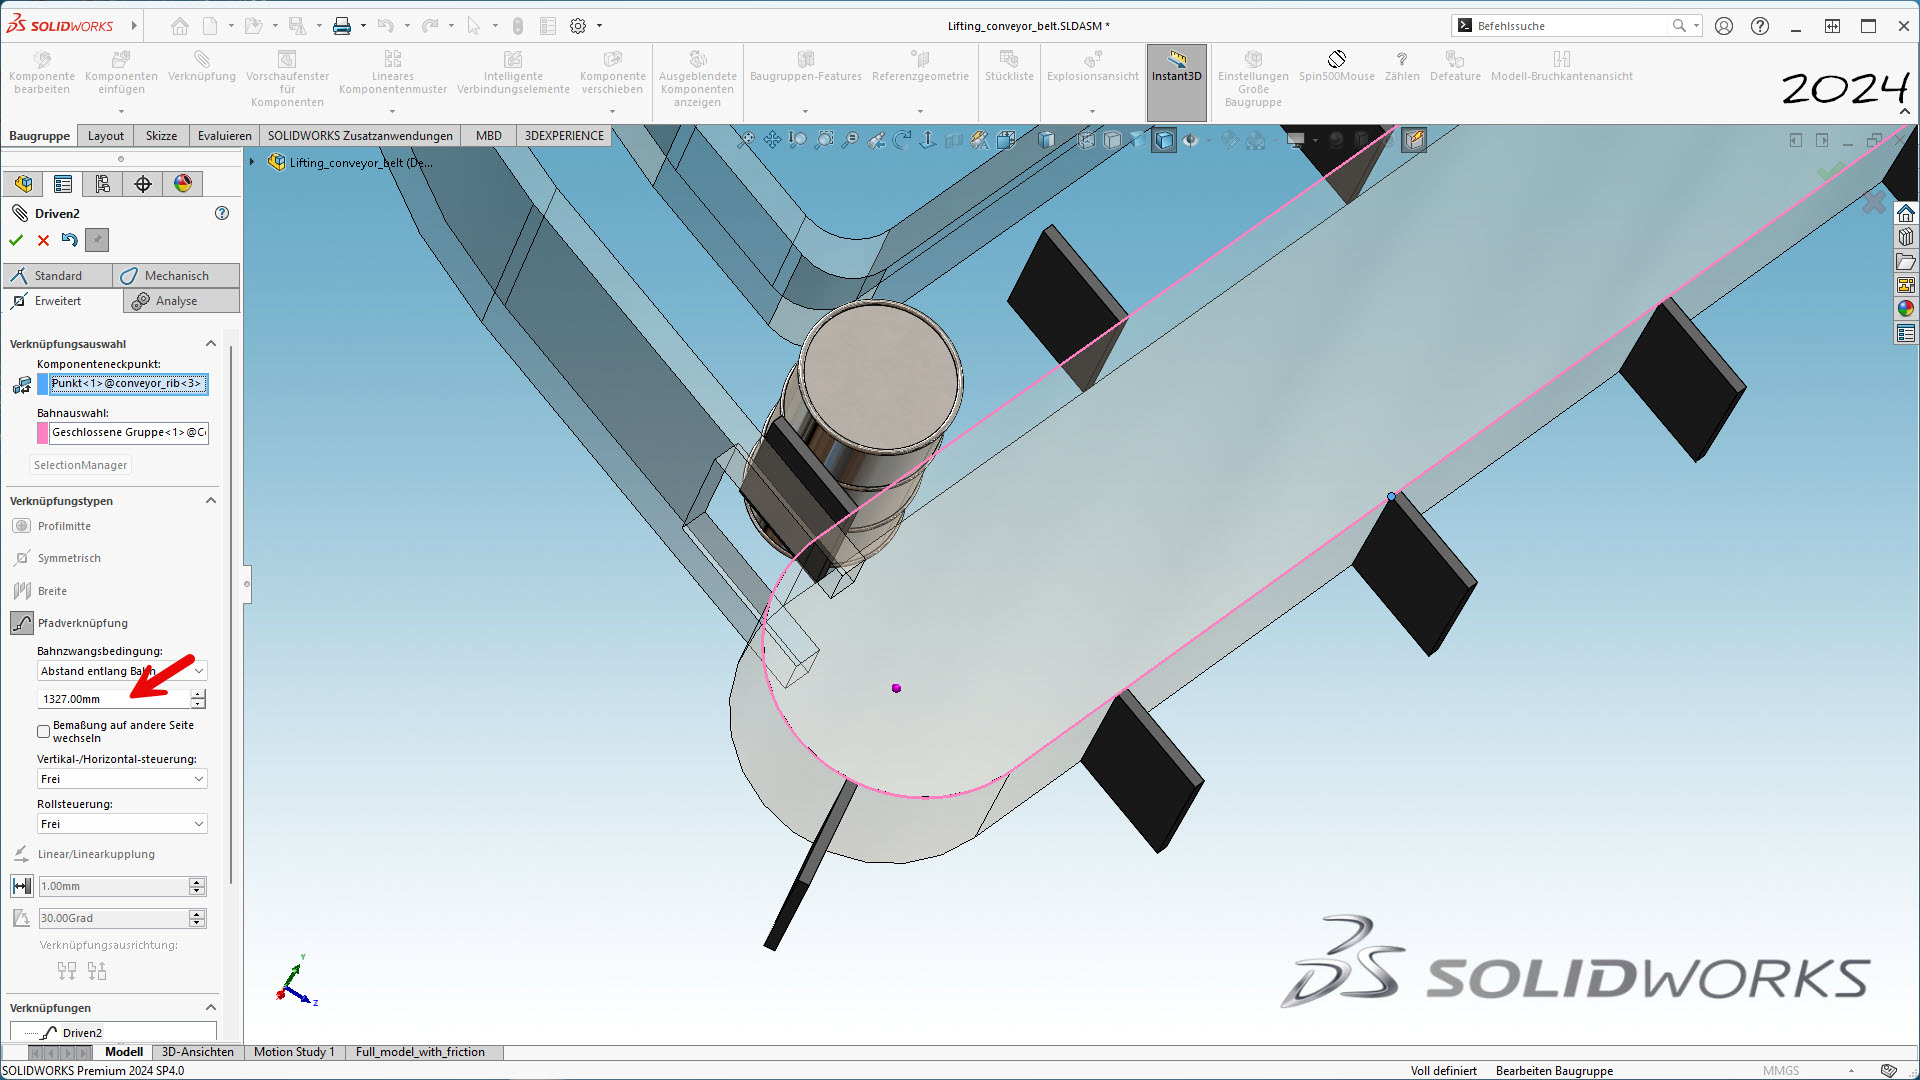The image size is (1920, 1080).
Task: Click the green confirmation-corner checkmark in the viewport
Action: (1830, 172)
